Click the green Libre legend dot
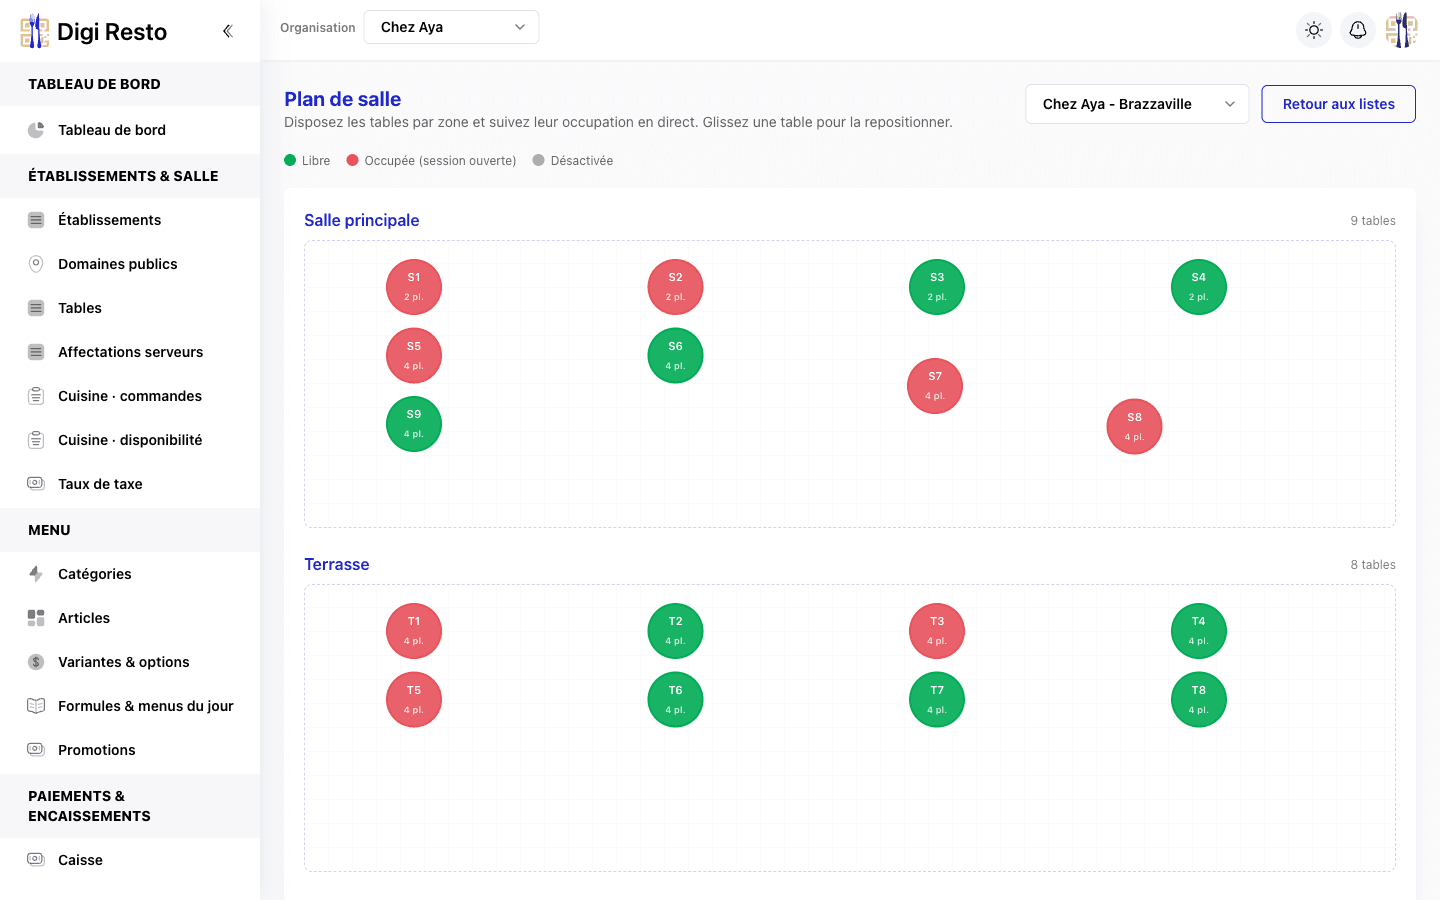Viewport: 1440px width, 900px height. pos(290,160)
